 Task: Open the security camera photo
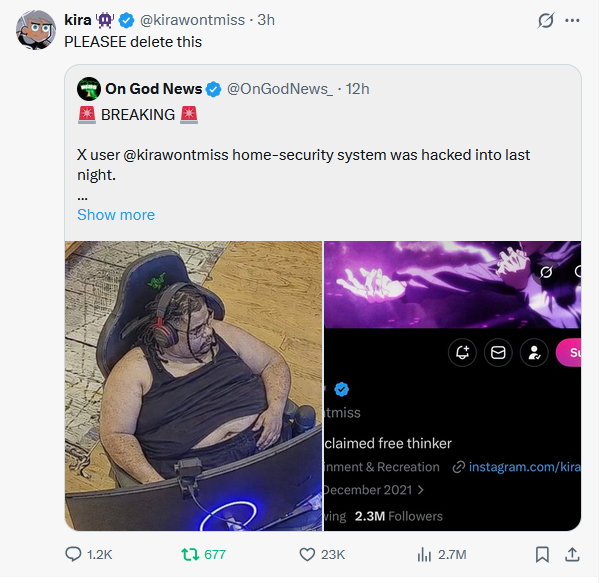coord(194,385)
